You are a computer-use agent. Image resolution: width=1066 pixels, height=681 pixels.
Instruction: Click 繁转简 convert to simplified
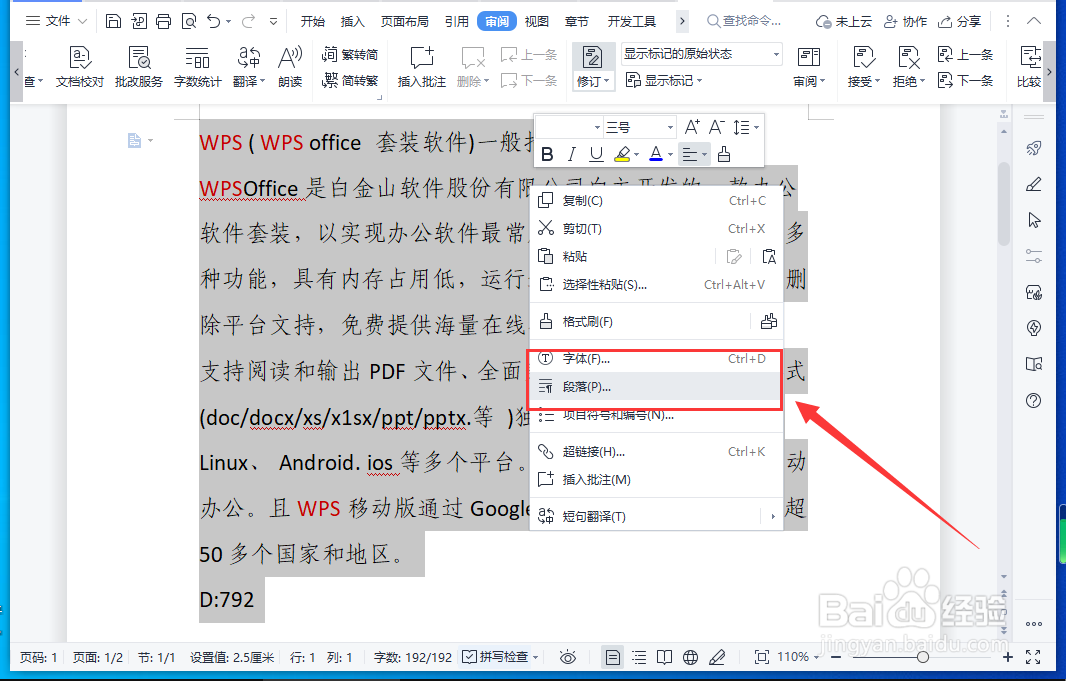pyautogui.click(x=350, y=54)
